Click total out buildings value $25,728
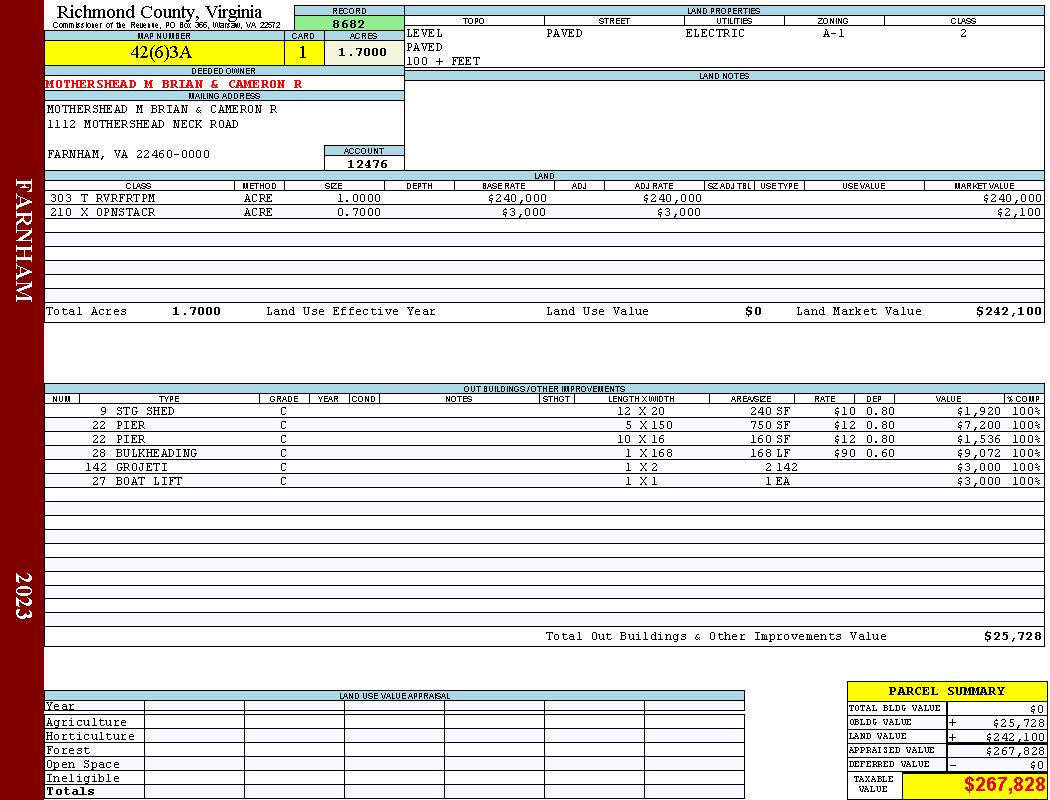This screenshot has height=800, width=1050. coord(1013,637)
